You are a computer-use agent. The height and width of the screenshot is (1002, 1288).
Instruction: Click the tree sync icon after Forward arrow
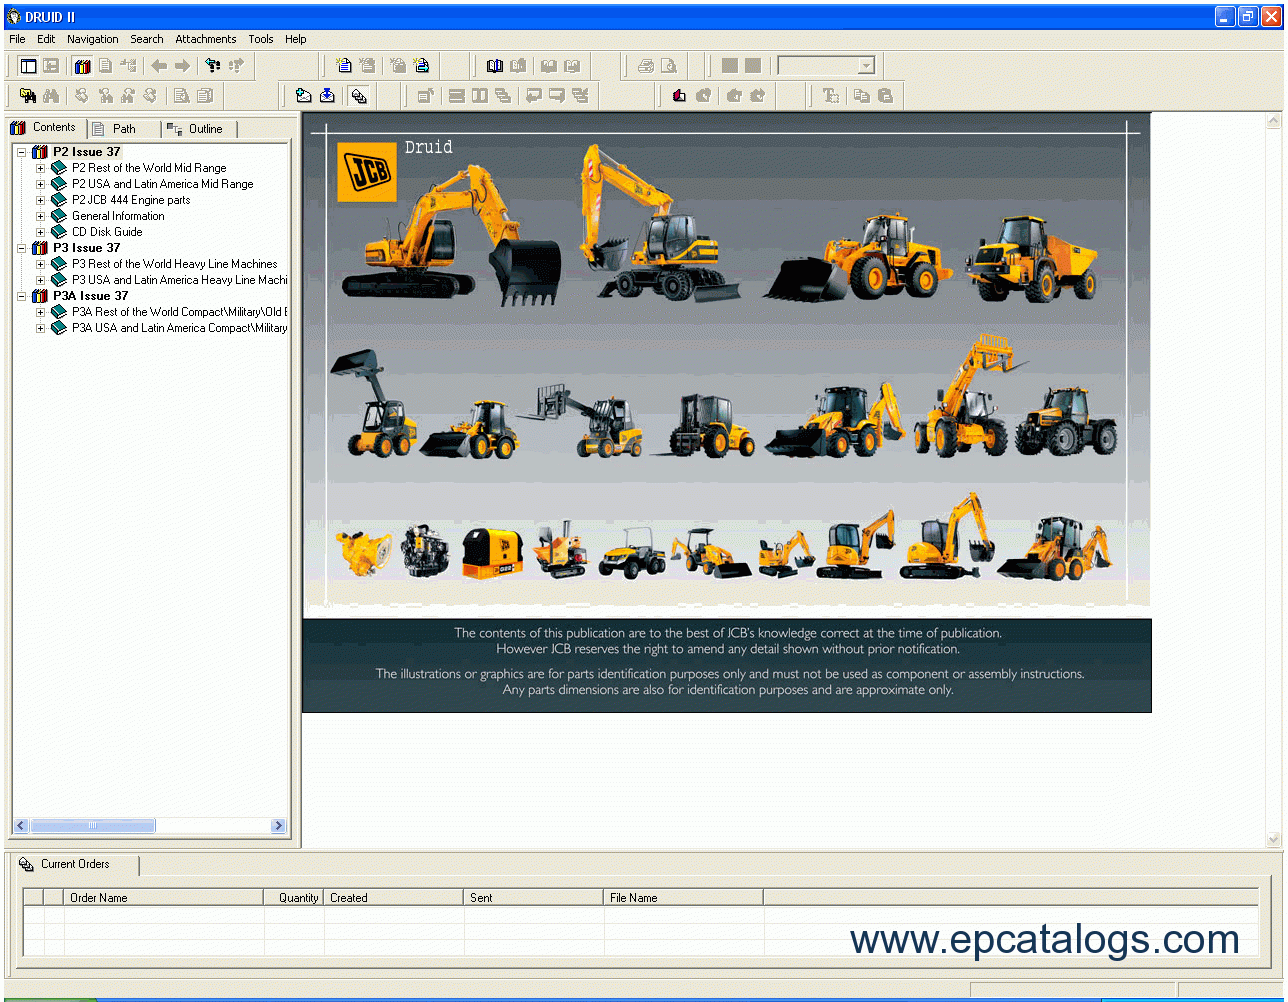(x=213, y=66)
